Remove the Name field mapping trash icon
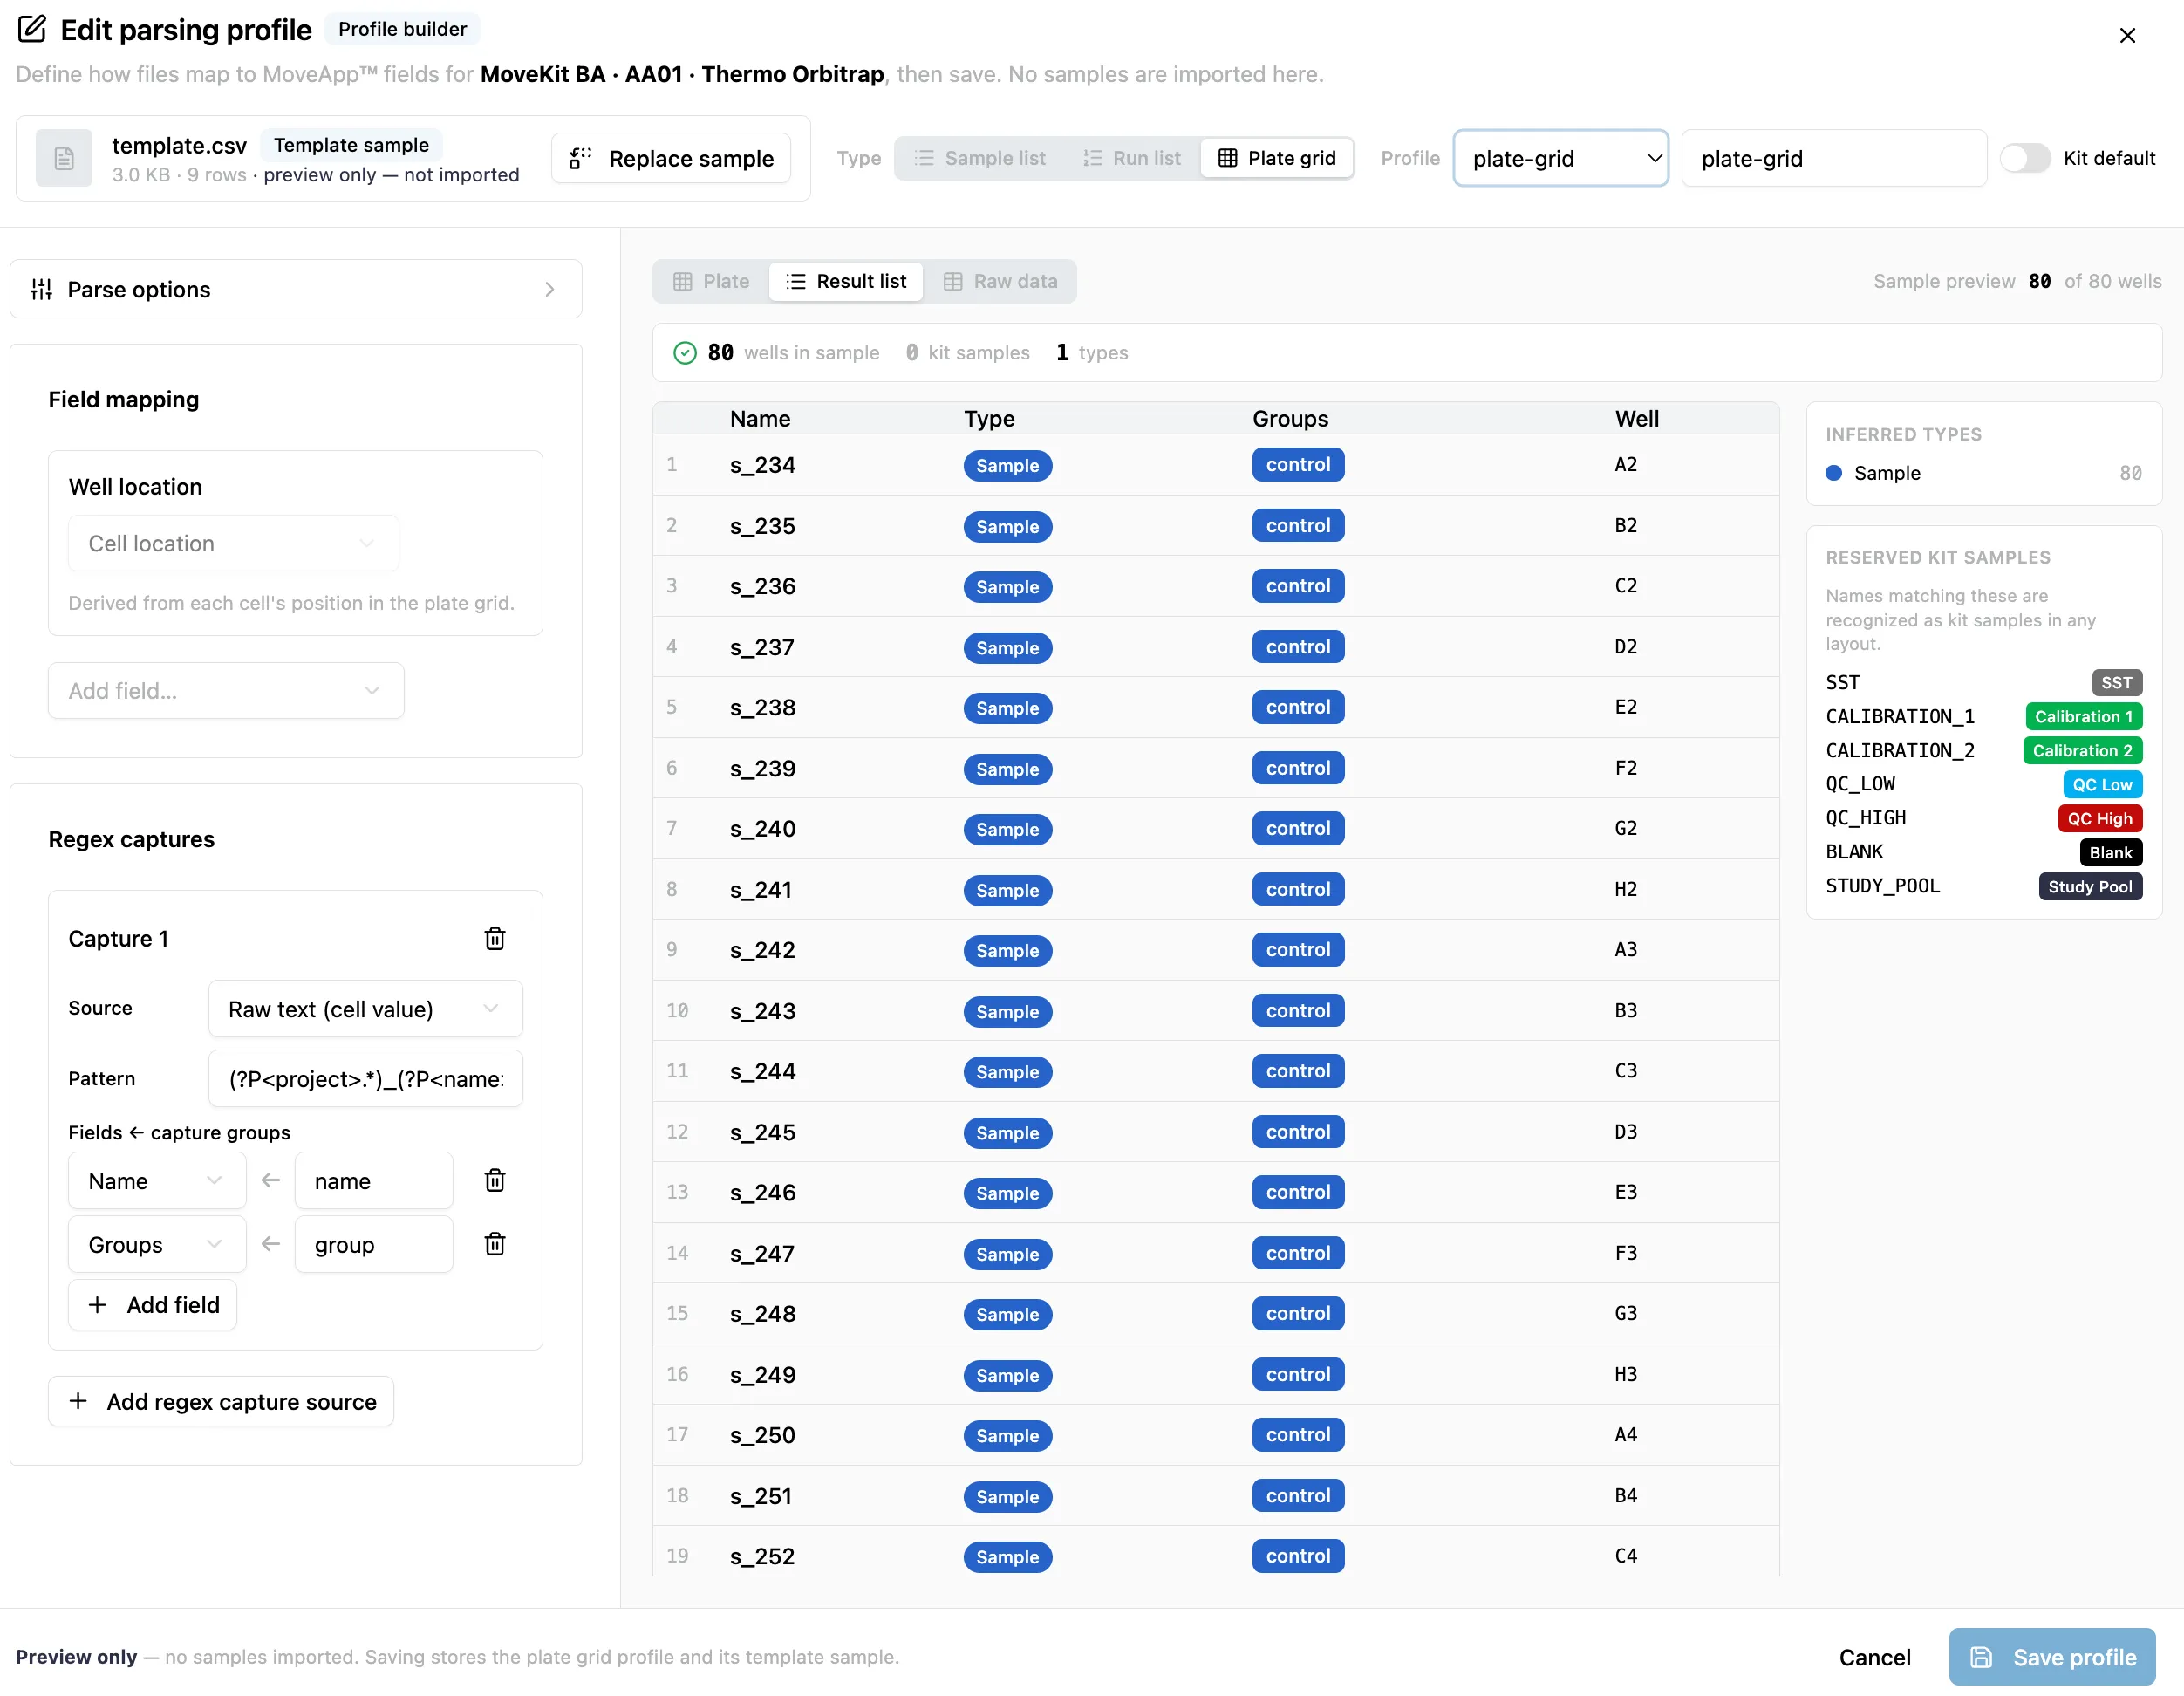Screen dimensions: 2184x1696 tap(494, 1180)
